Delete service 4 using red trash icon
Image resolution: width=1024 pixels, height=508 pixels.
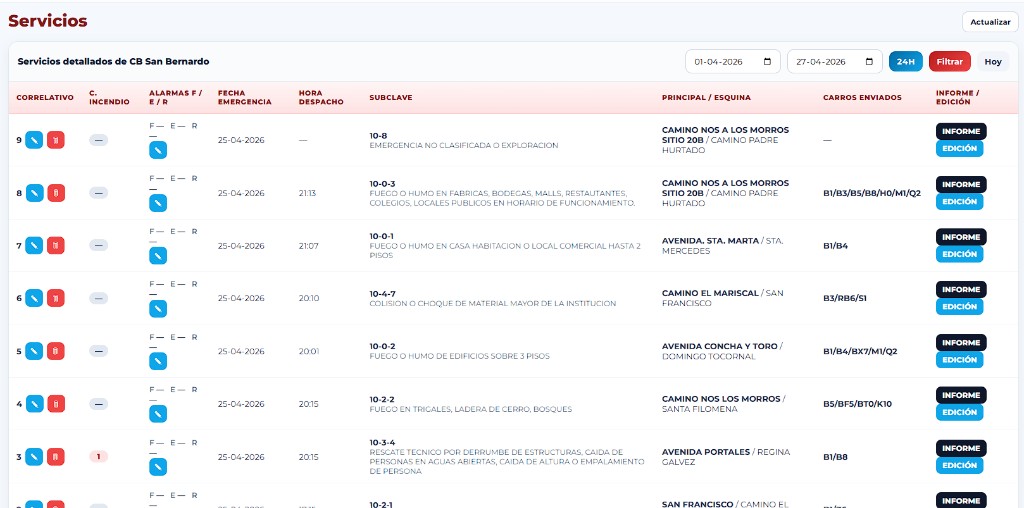point(56,404)
